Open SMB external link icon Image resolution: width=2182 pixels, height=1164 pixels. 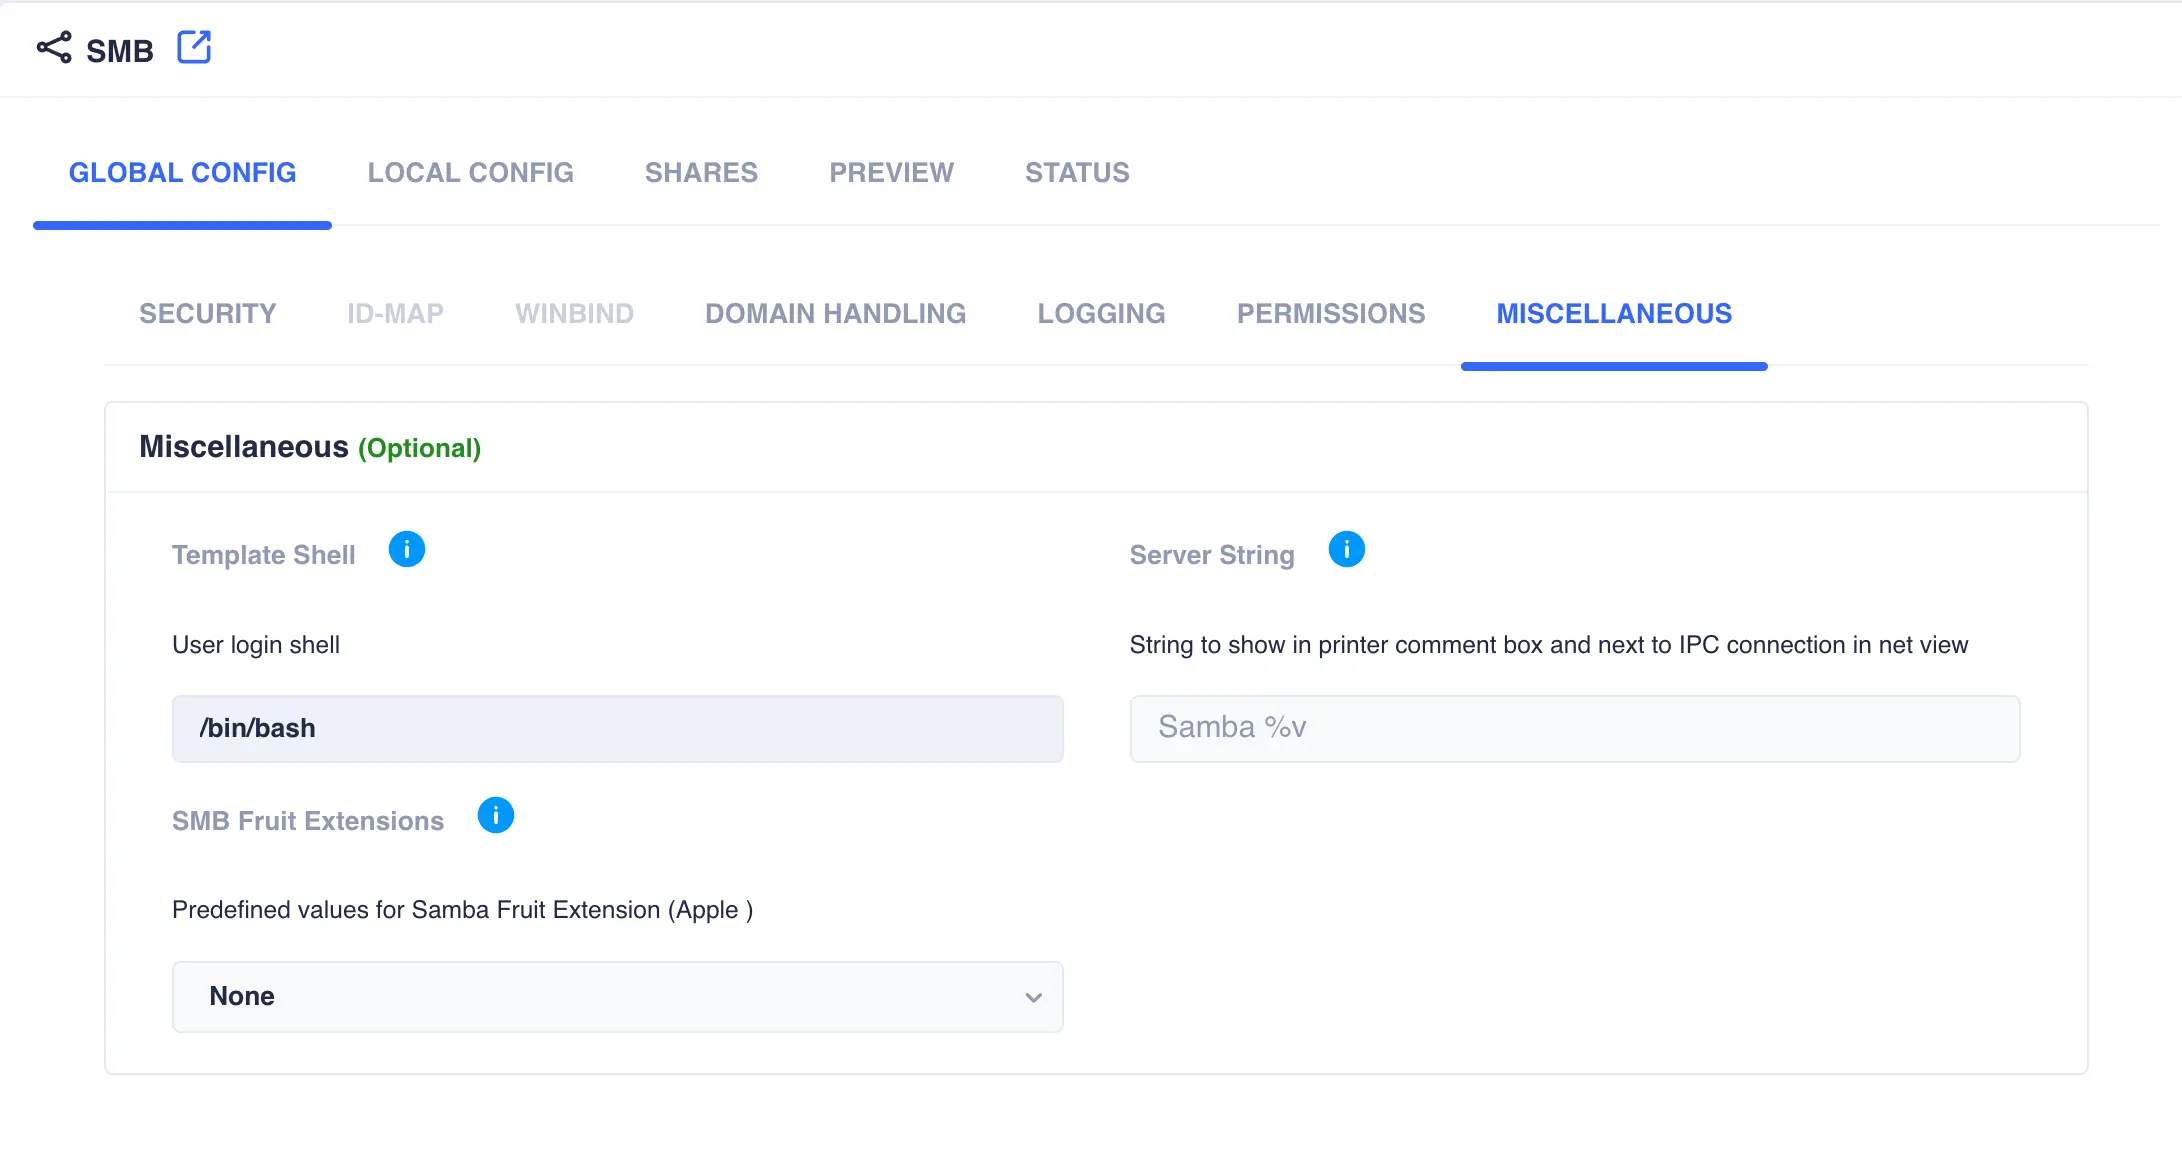pos(194,47)
